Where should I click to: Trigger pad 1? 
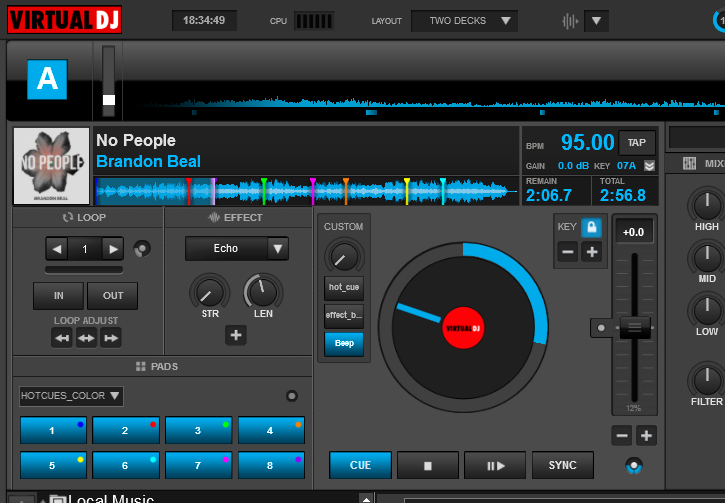[53, 430]
